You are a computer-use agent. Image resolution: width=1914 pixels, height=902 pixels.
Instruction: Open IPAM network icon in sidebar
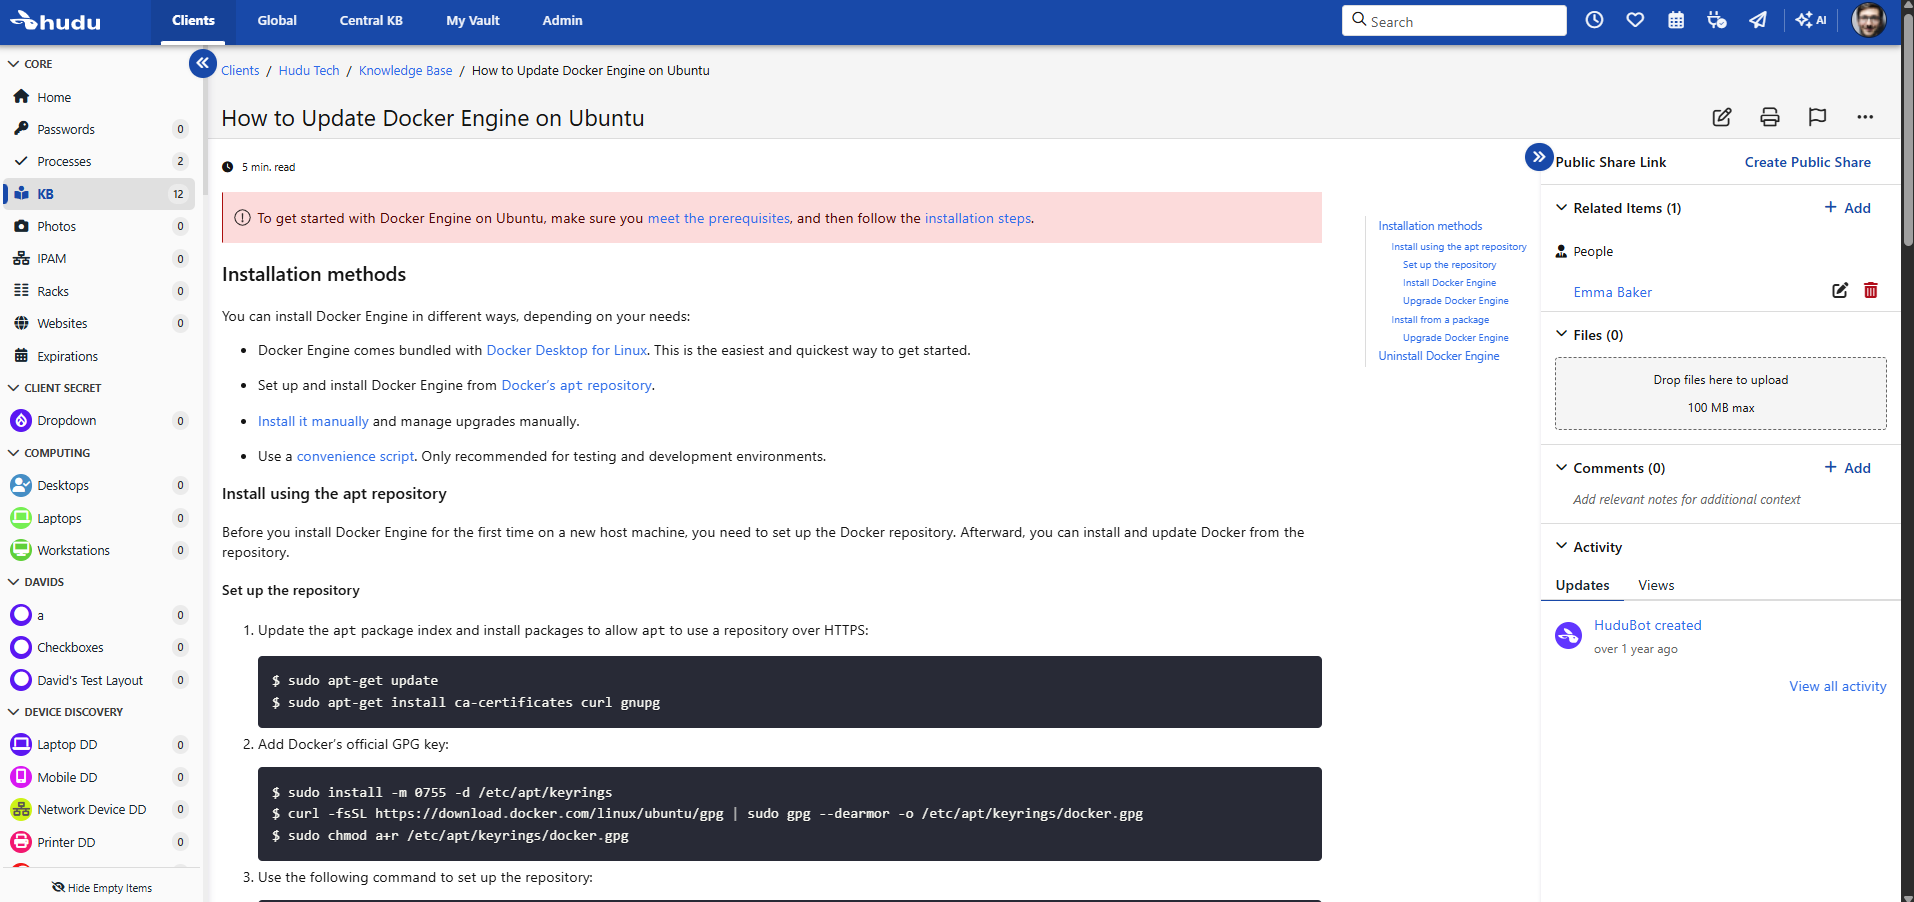point(21,258)
